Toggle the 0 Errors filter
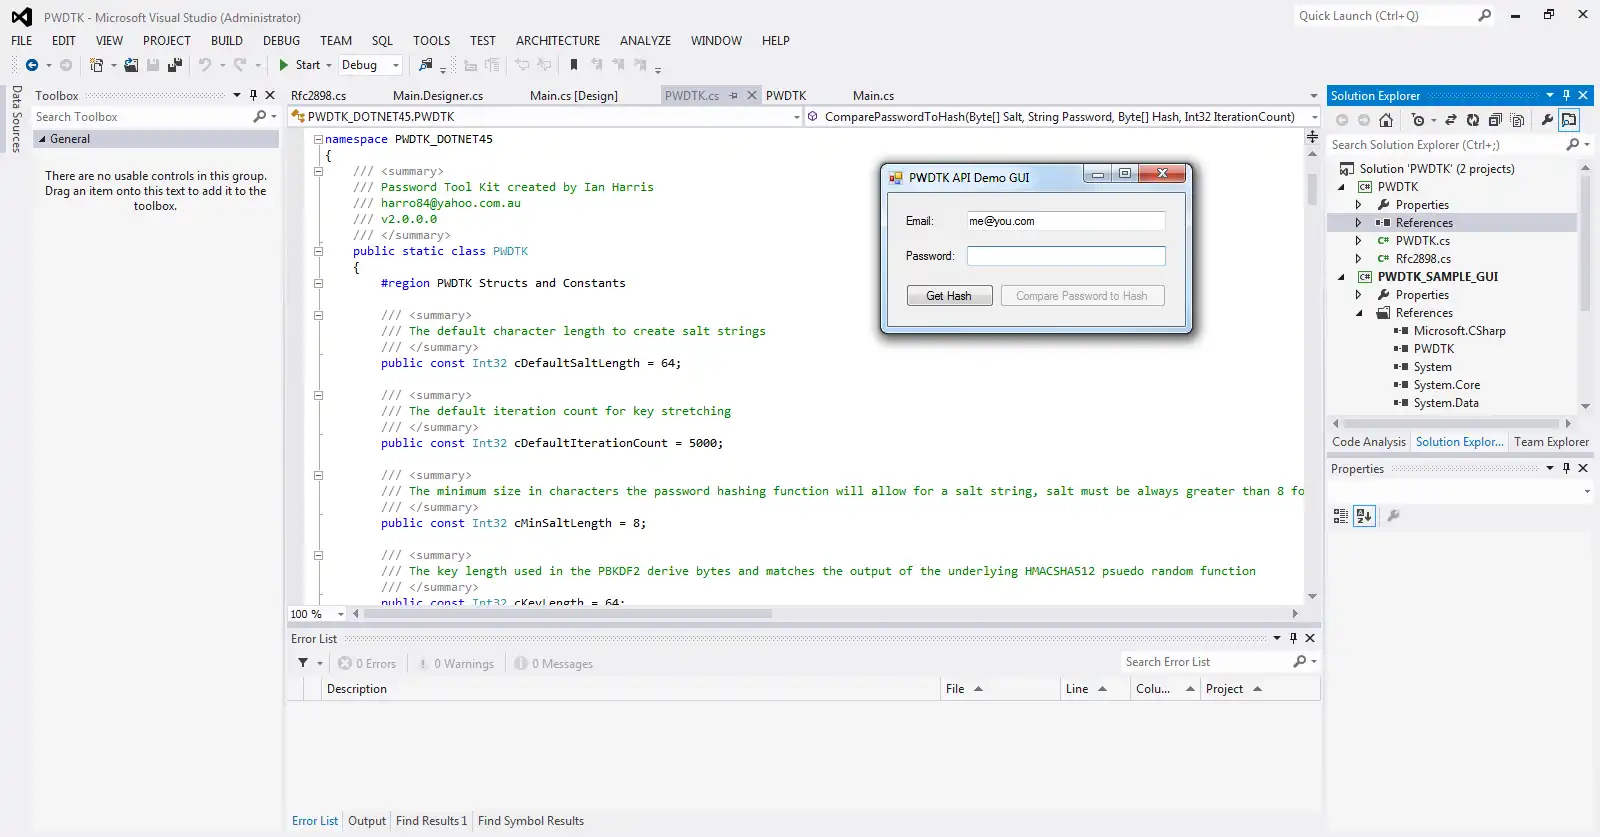Viewport: 1600px width, 837px height. coord(367,664)
